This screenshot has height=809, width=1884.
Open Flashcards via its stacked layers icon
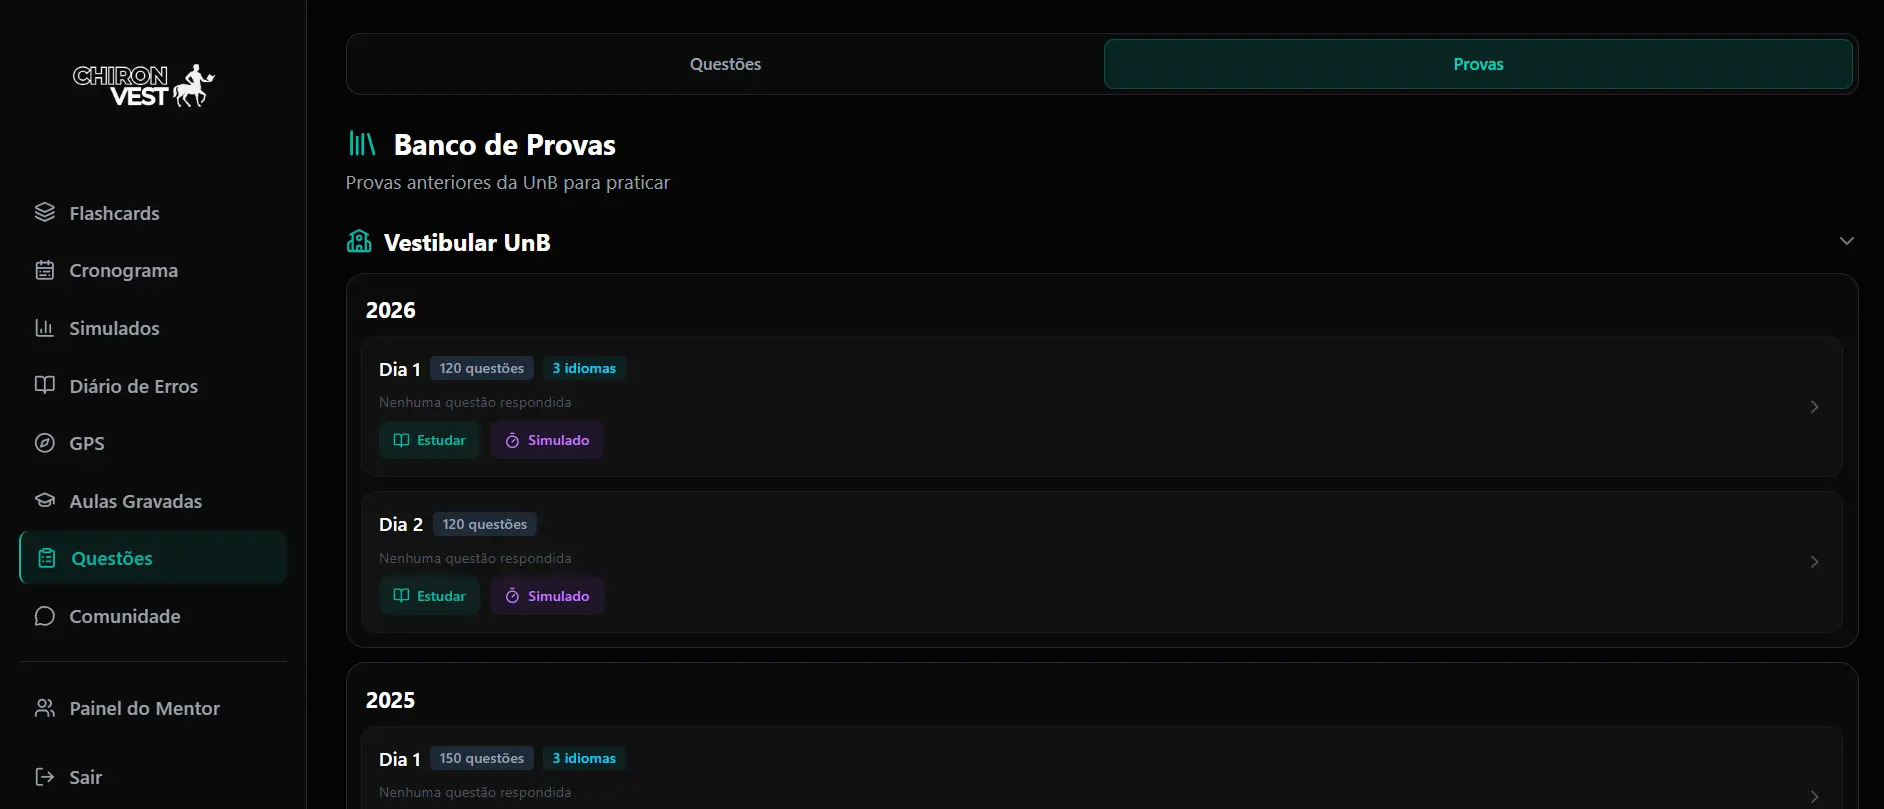click(44, 213)
